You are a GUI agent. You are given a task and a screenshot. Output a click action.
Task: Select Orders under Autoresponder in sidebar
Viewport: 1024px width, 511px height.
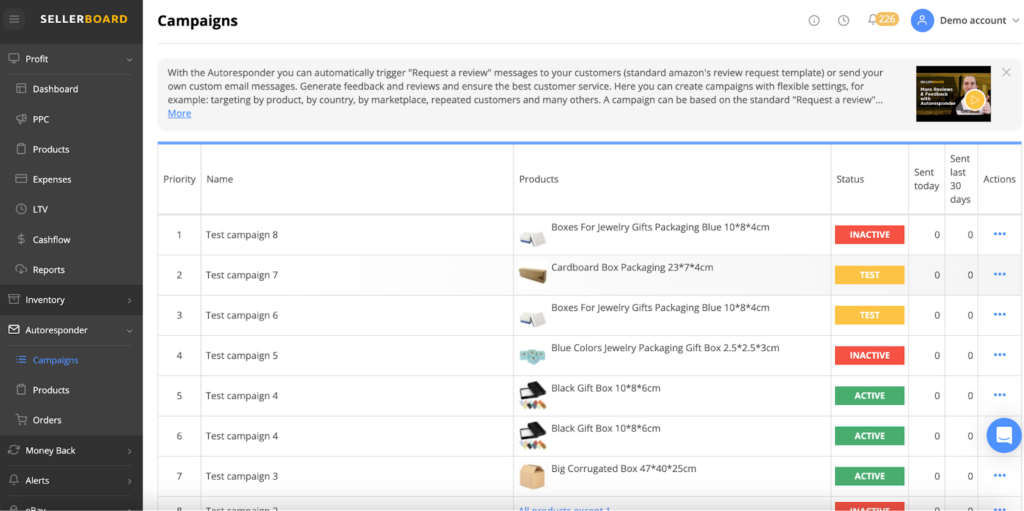[x=46, y=420]
